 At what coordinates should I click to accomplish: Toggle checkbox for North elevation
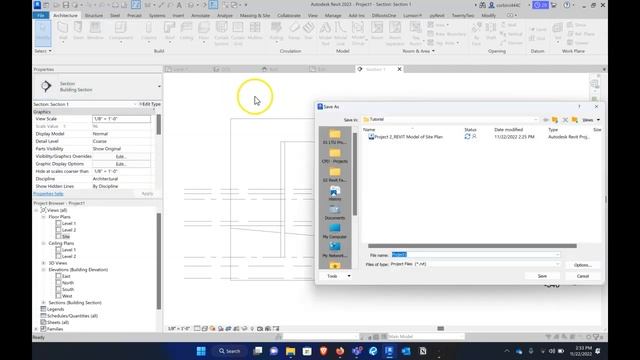click(58, 282)
